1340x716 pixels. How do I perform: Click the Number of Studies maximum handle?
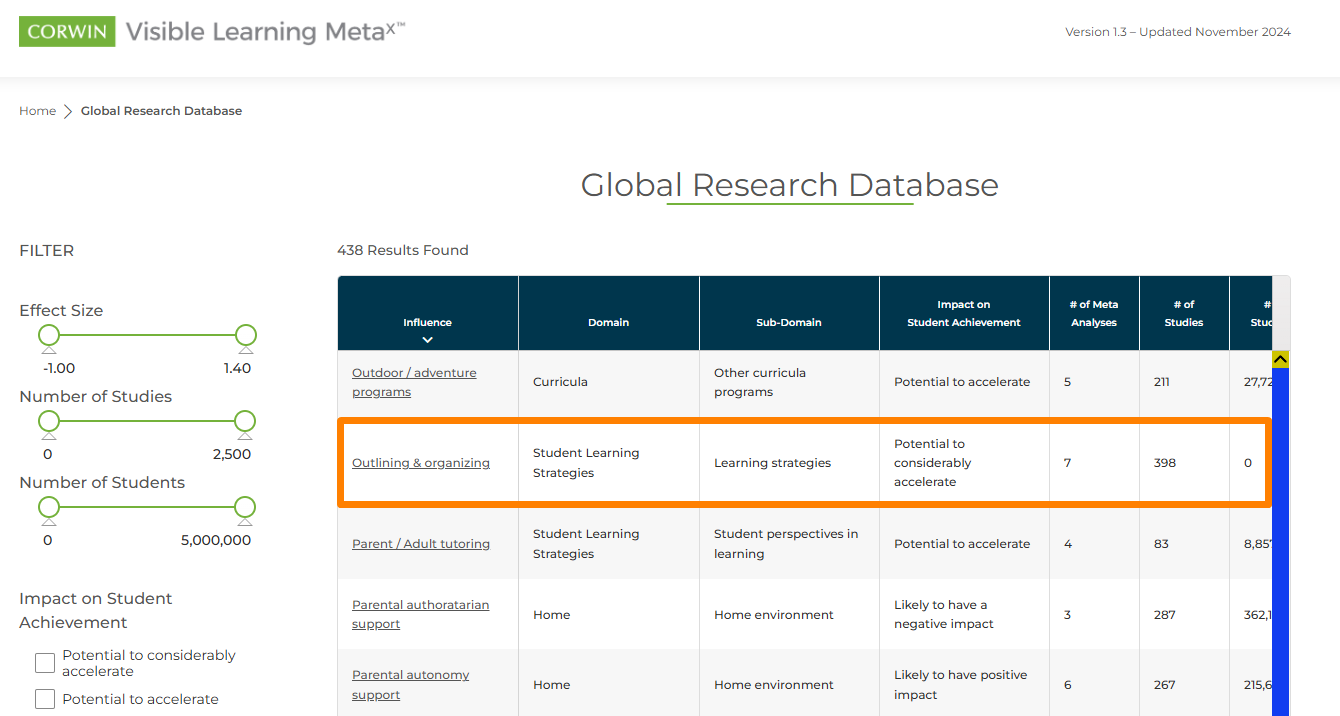point(245,421)
